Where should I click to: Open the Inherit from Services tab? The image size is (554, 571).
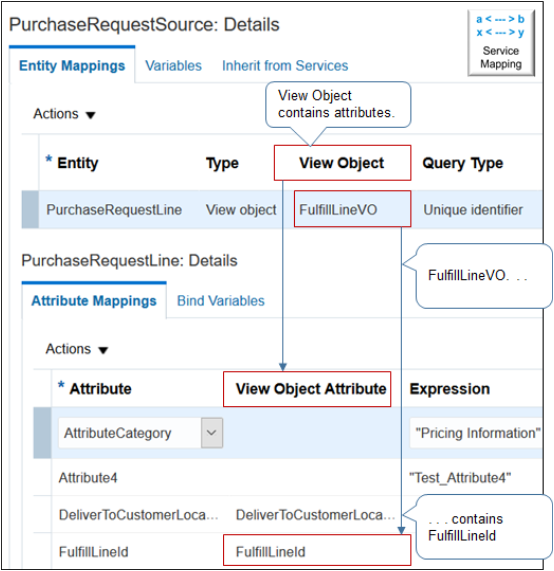click(x=285, y=66)
